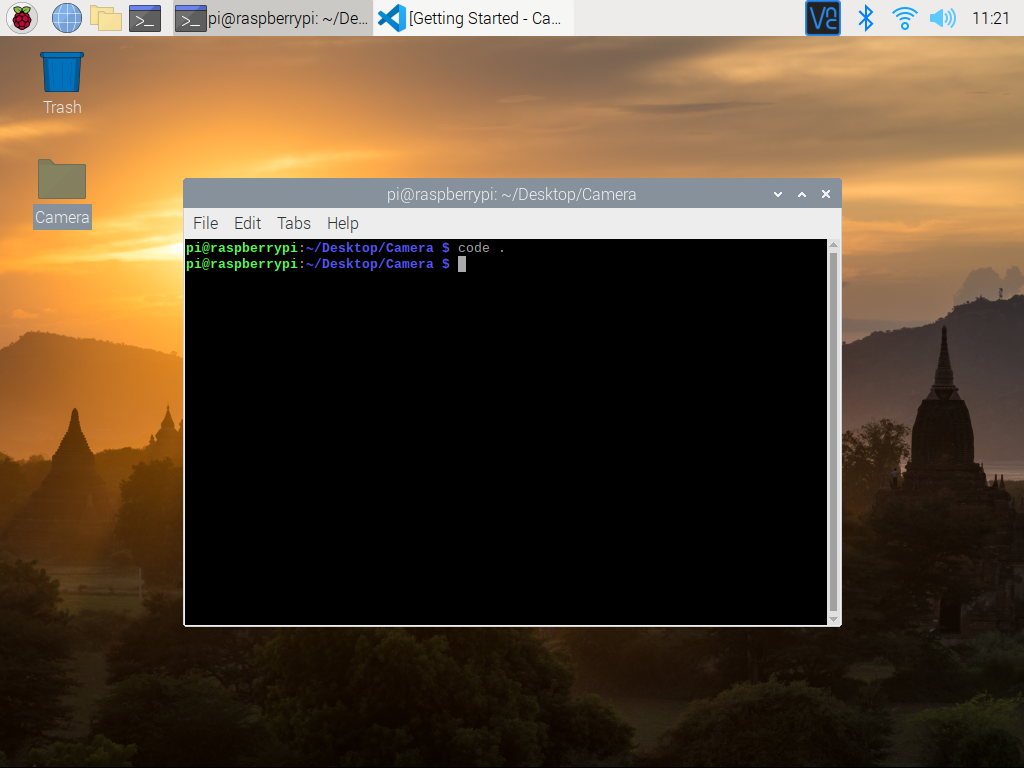Place the cursor at the terminal prompt
Image resolution: width=1024 pixels, height=768 pixels.
tap(461, 263)
